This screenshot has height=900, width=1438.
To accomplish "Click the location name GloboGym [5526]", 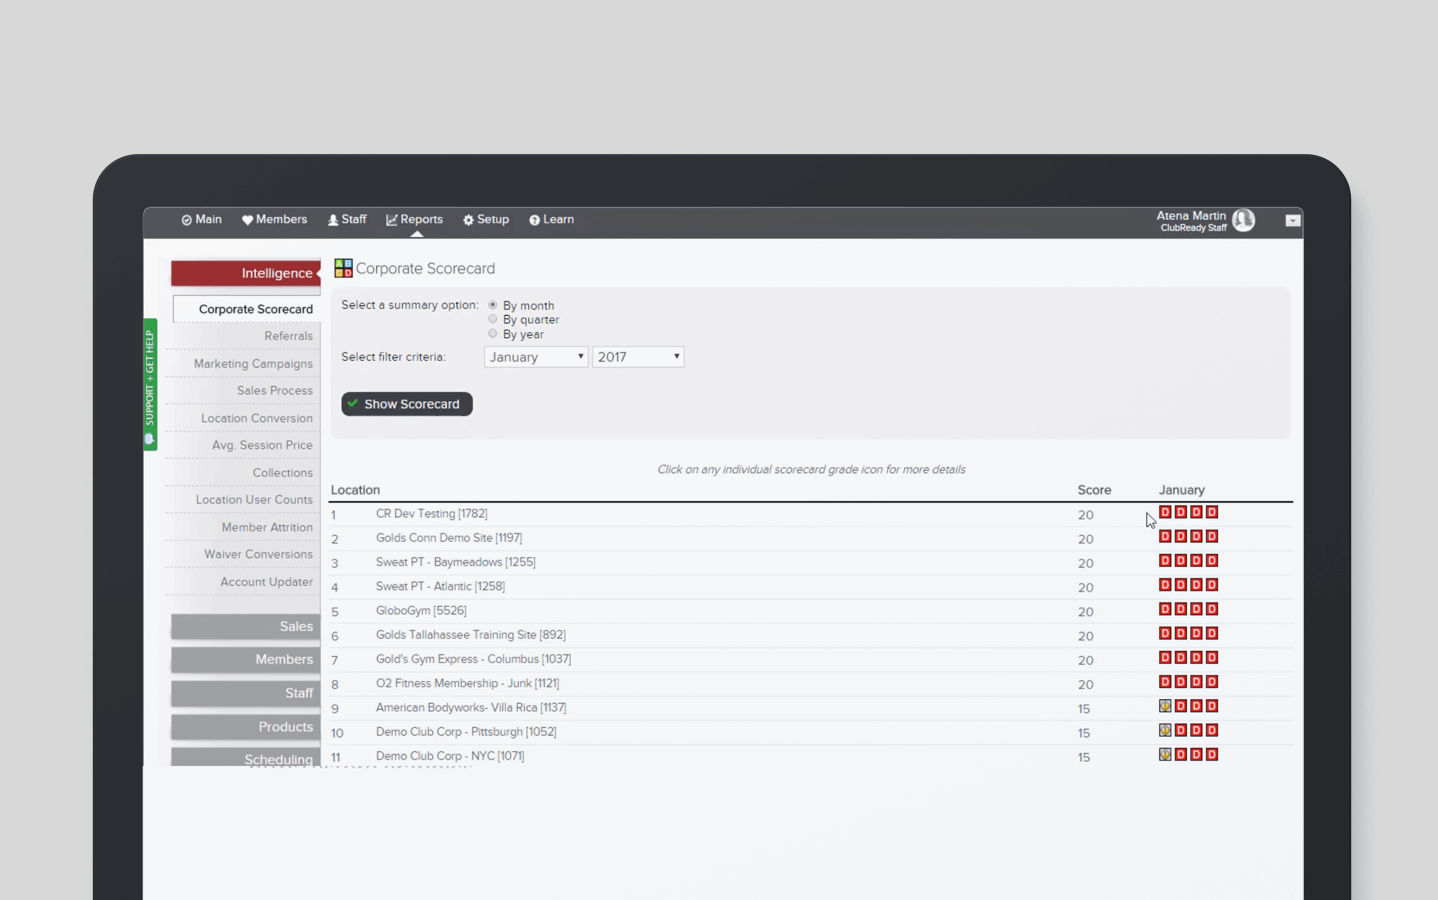I will click(x=421, y=611).
